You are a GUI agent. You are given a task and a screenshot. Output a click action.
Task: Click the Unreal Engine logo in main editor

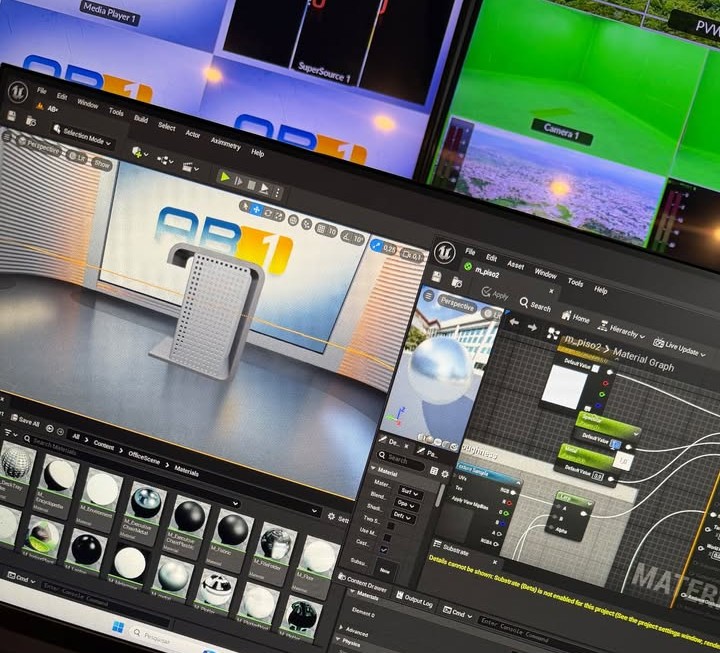(x=18, y=91)
